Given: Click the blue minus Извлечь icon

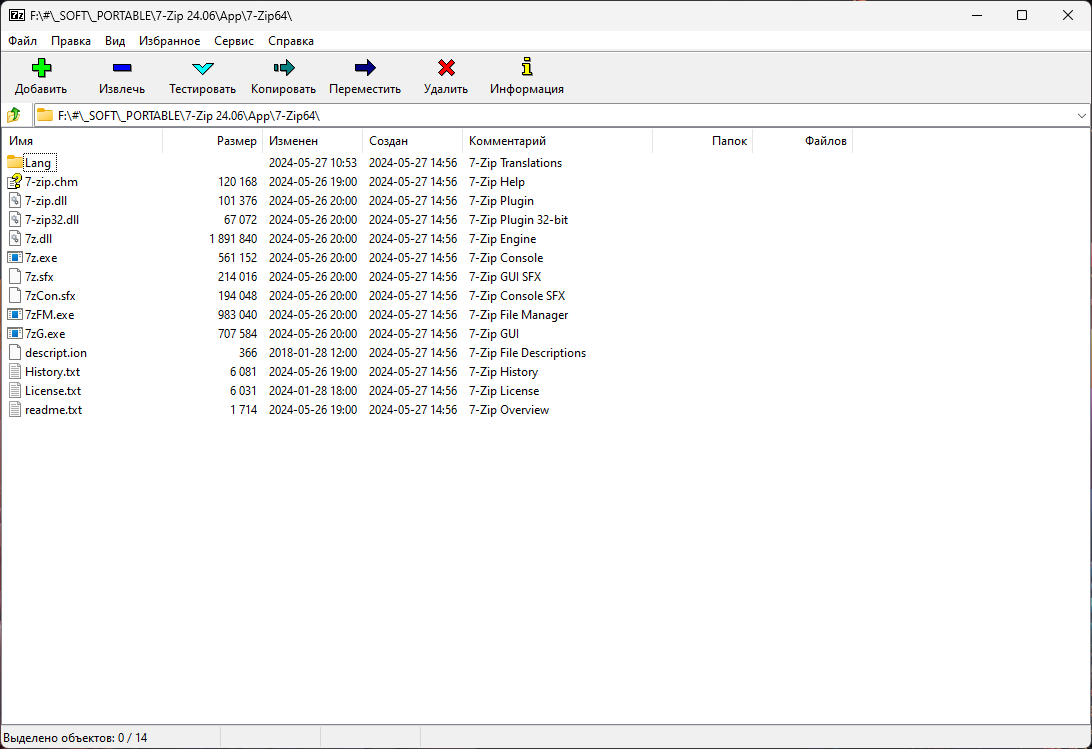Looking at the screenshot, I should [x=122, y=68].
